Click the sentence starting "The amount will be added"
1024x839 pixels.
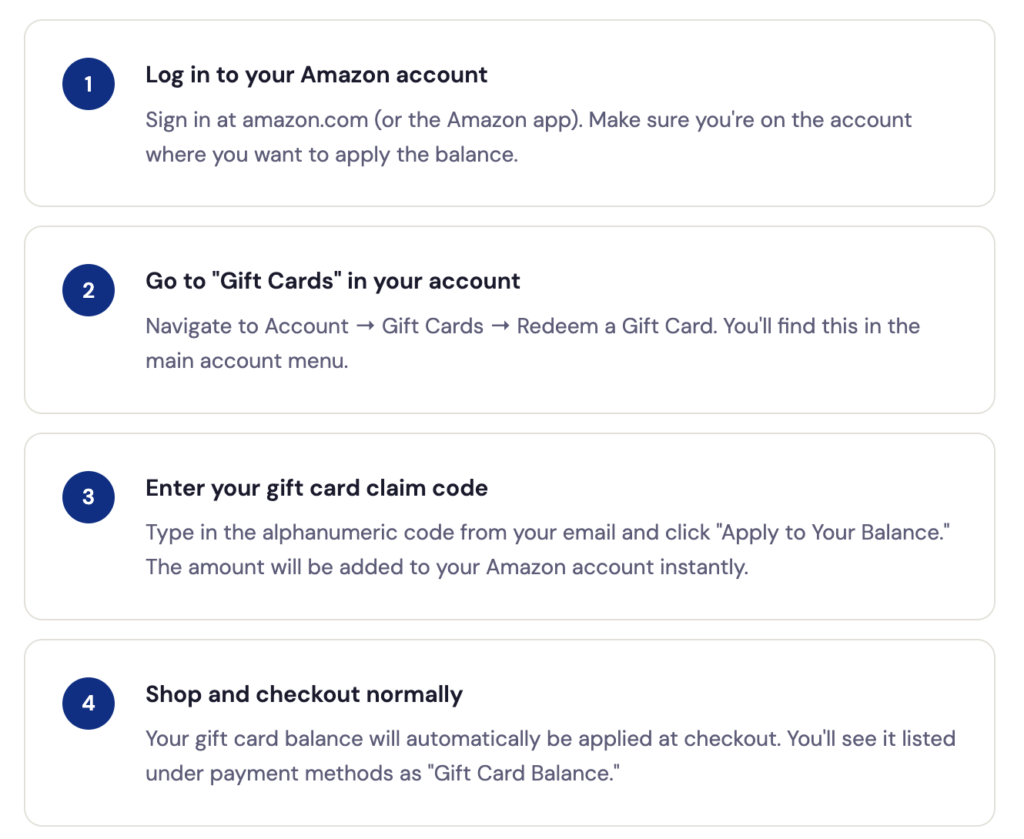click(446, 567)
